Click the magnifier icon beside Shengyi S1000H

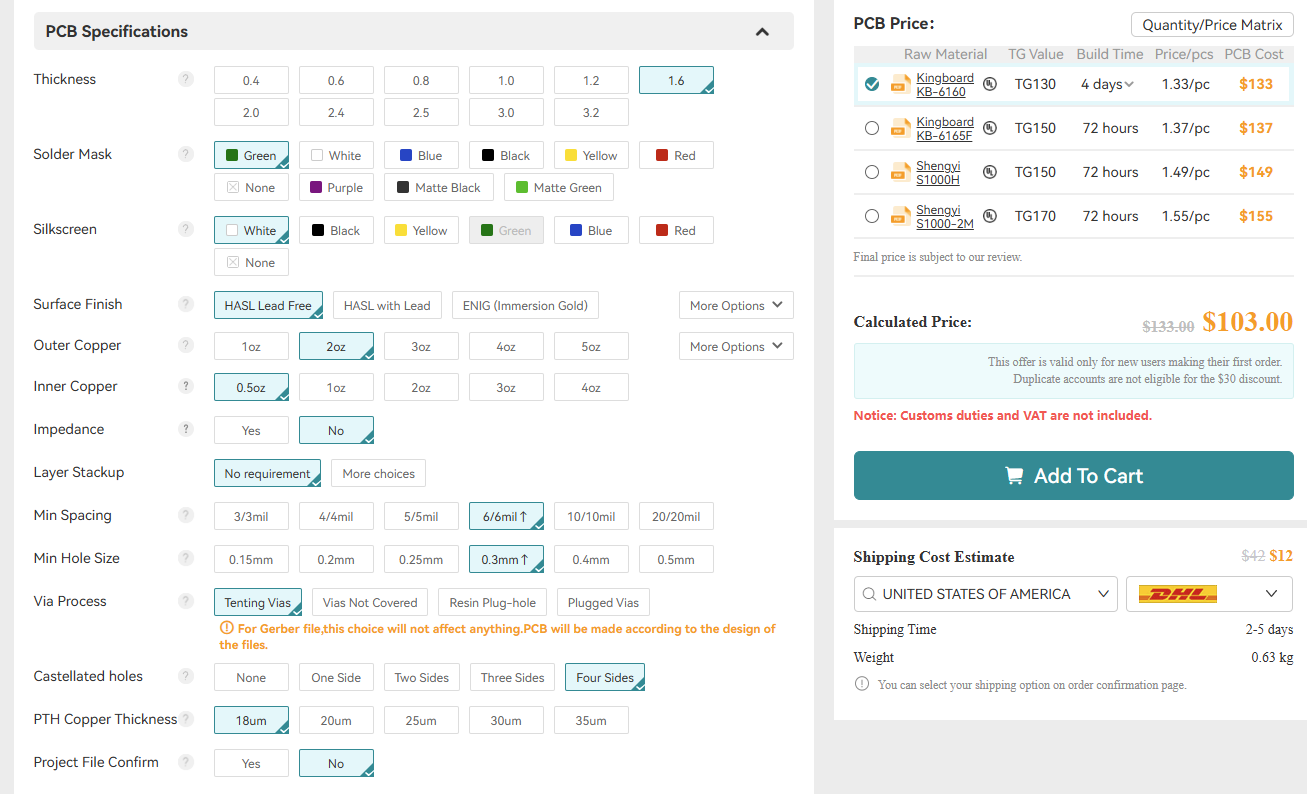click(989, 172)
